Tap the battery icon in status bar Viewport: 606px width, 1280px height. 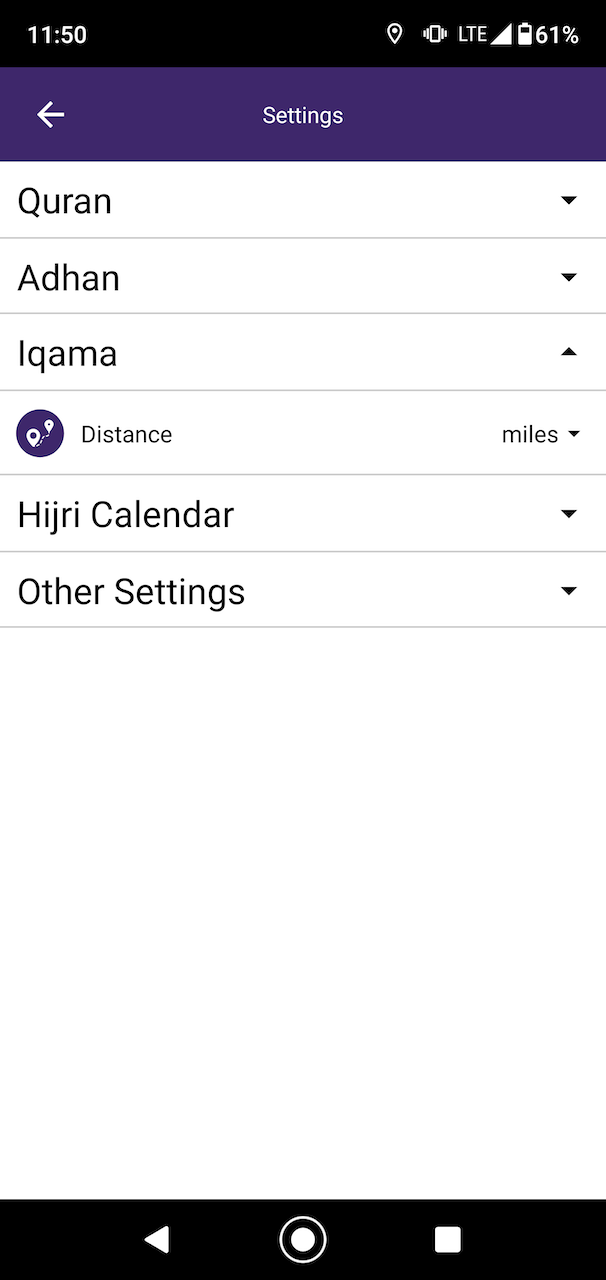coord(524,35)
